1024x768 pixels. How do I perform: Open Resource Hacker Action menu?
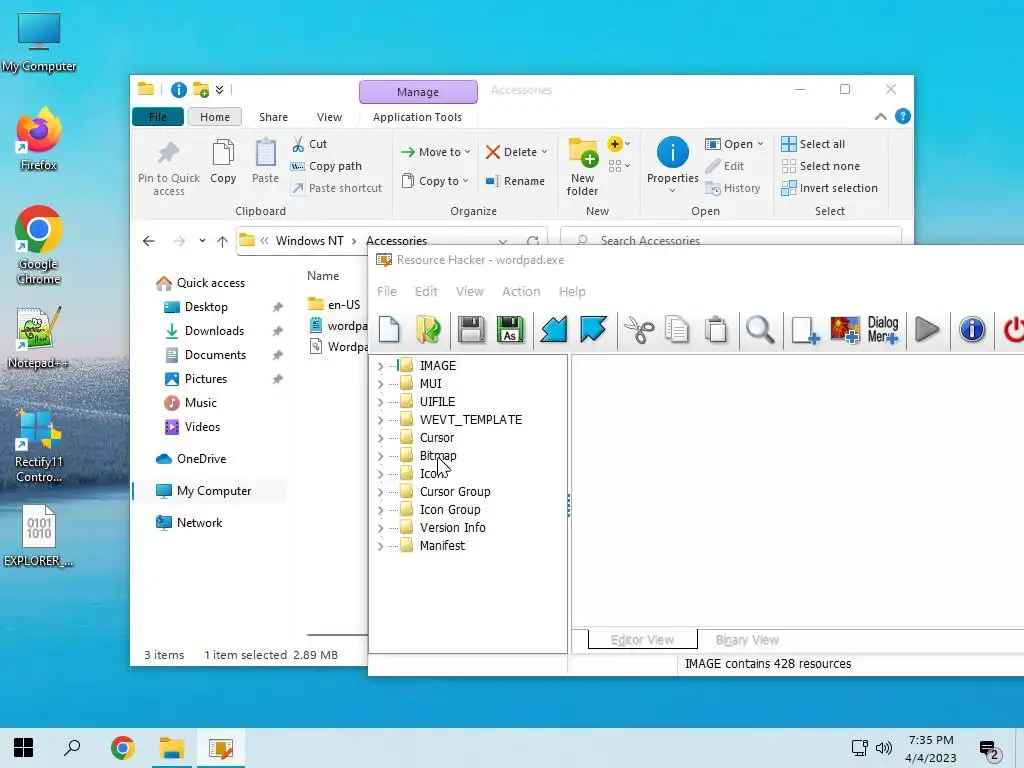click(x=520, y=291)
